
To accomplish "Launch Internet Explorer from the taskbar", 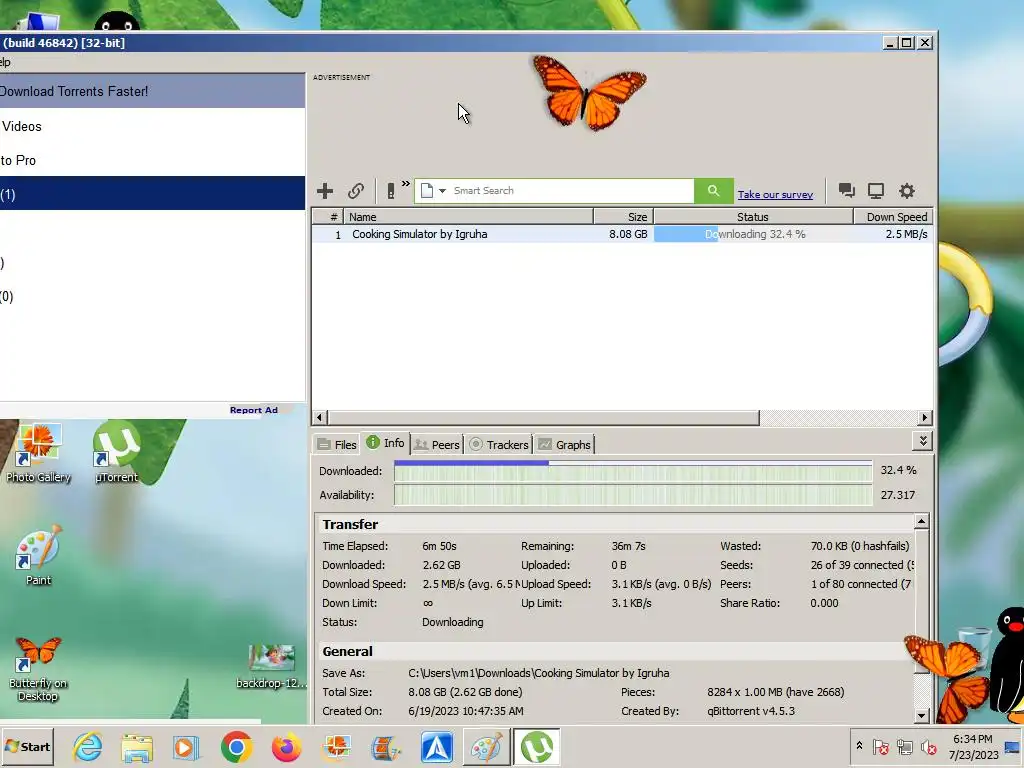I will 88,746.
